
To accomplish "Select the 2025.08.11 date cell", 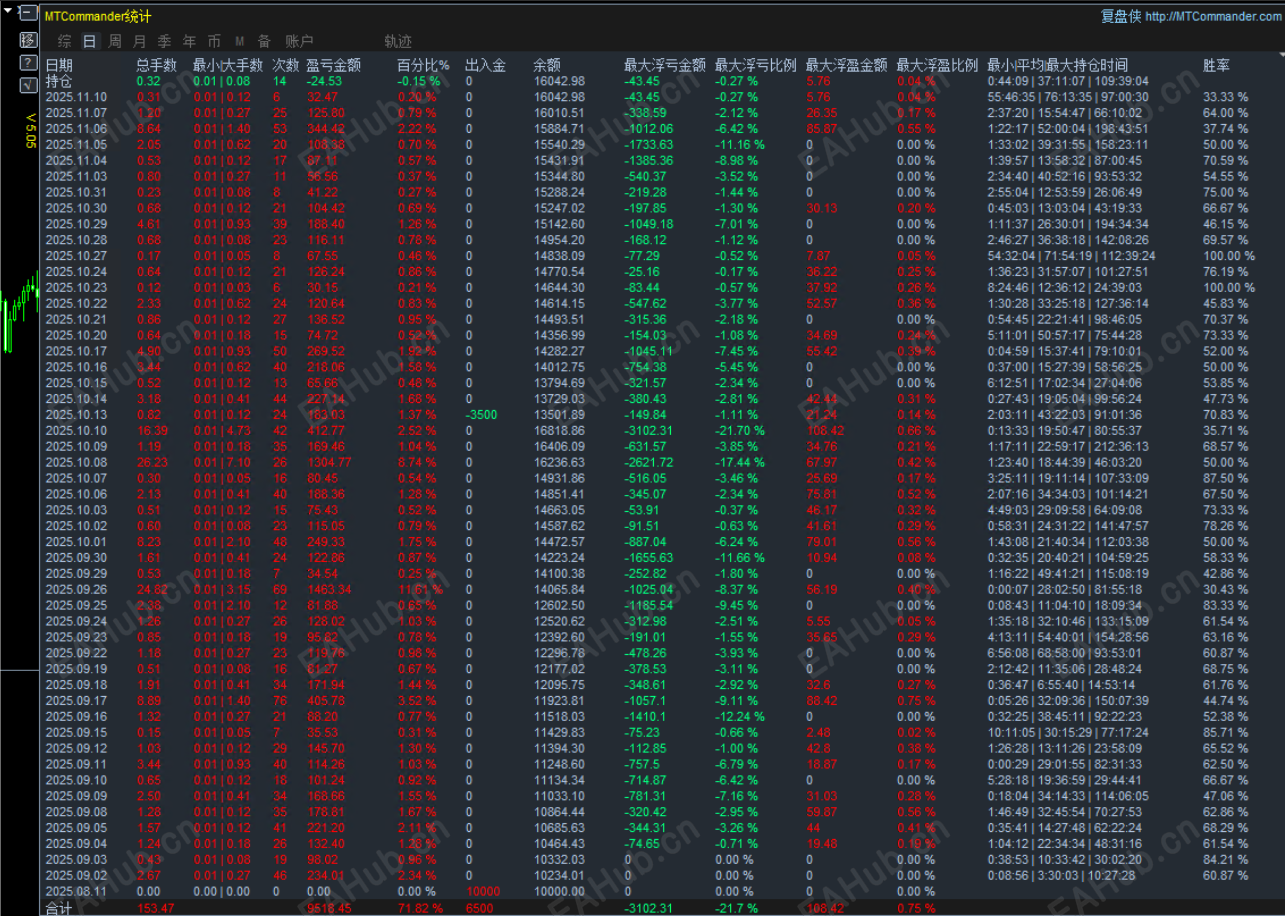I will pos(76,892).
